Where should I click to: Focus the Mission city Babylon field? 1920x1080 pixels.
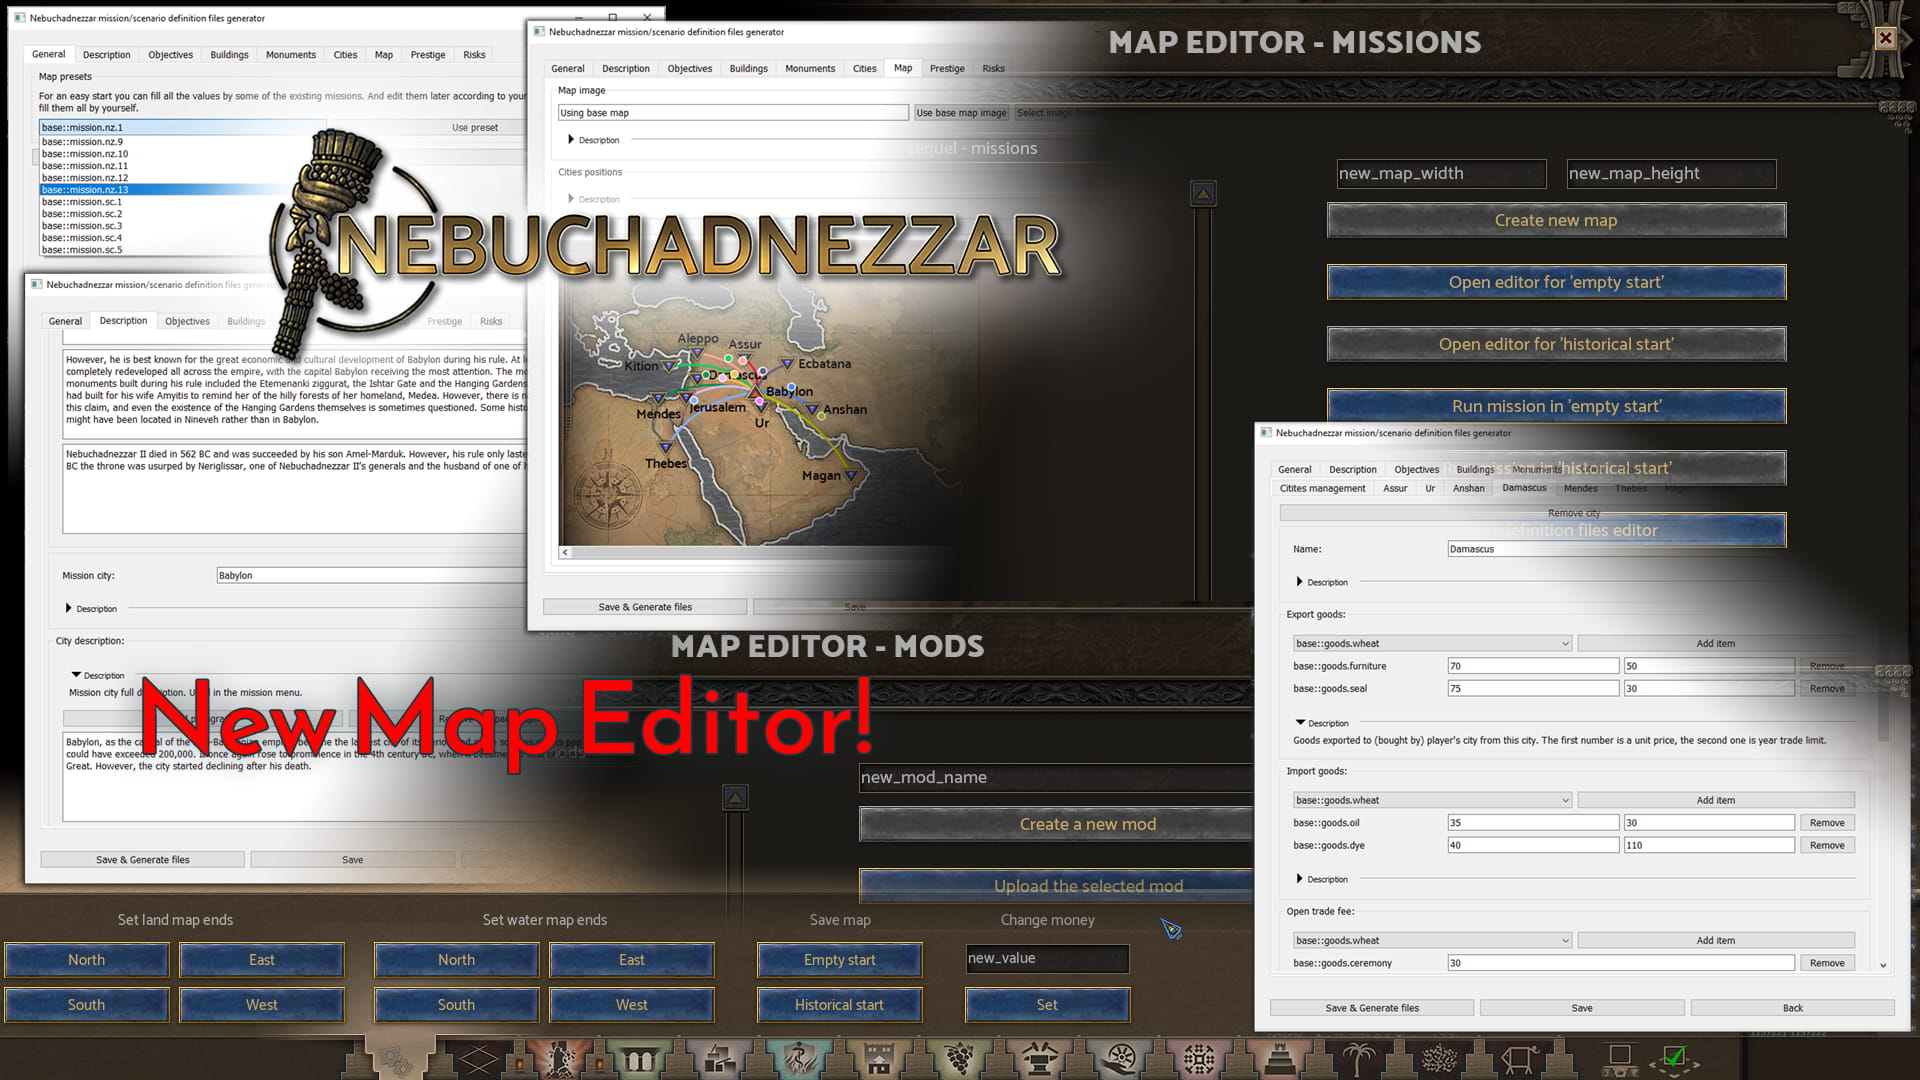pos(370,576)
